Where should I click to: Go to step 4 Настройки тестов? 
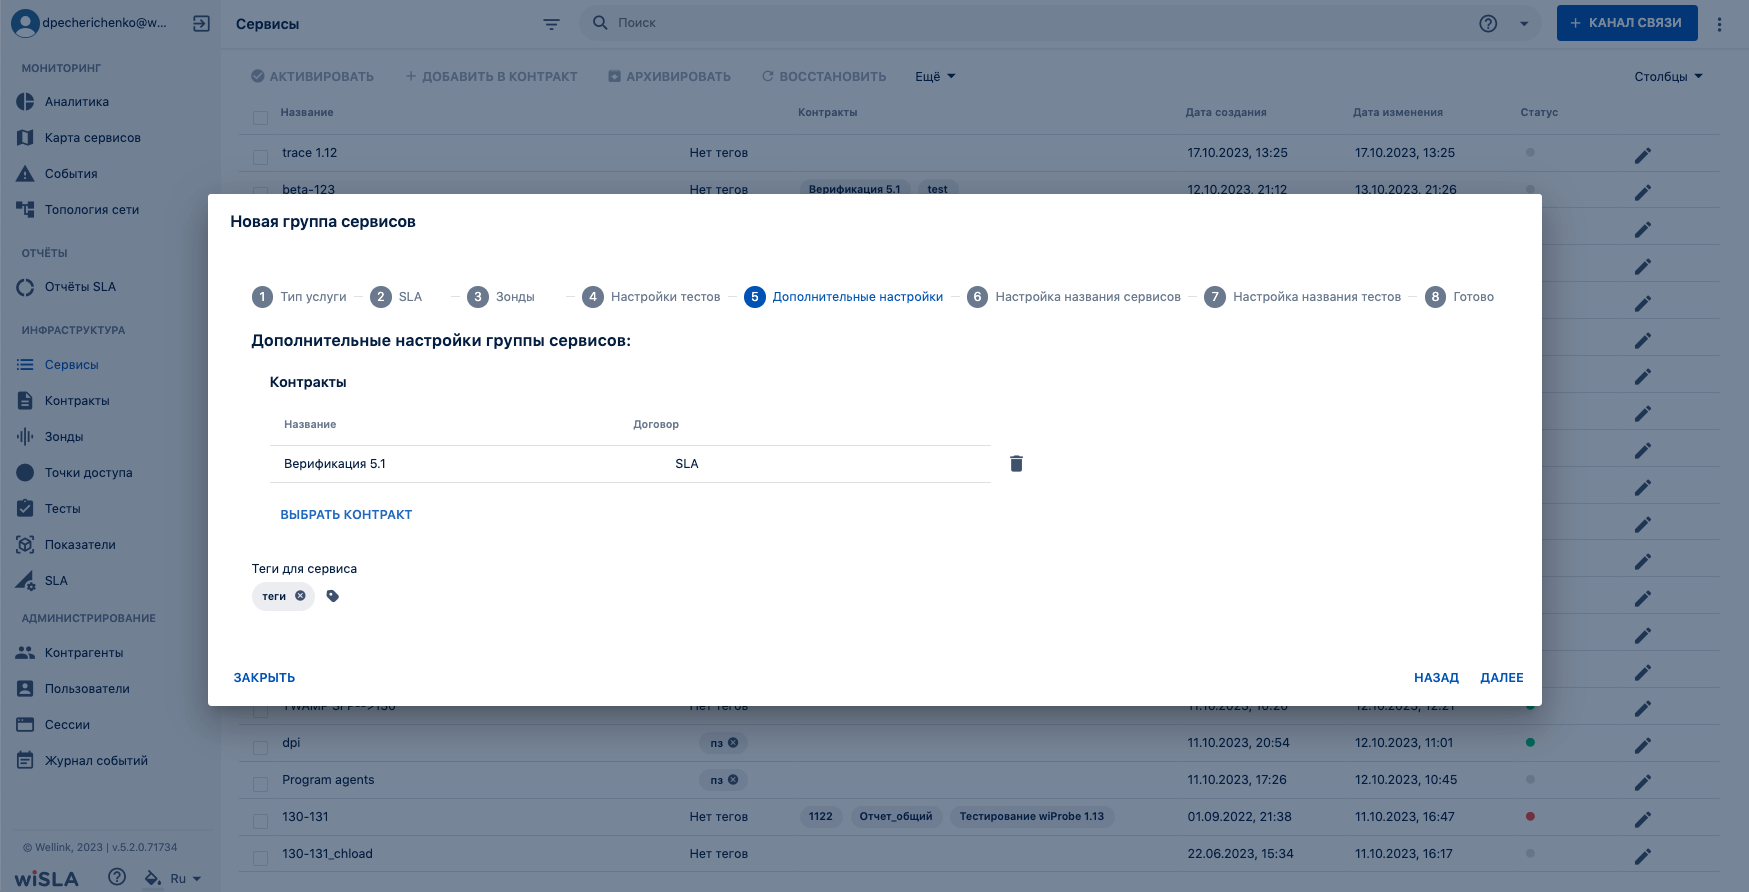(x=651, y=297)
